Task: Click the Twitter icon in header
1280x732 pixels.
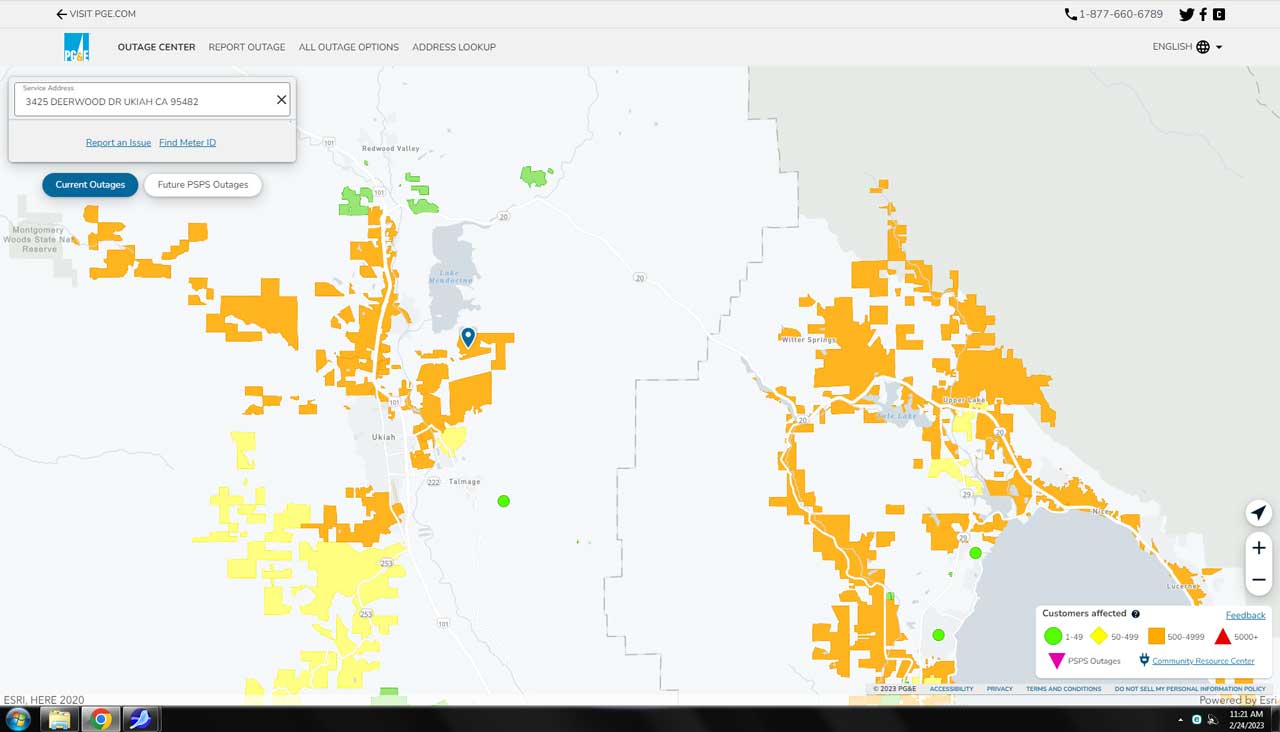Action: 1186,15
